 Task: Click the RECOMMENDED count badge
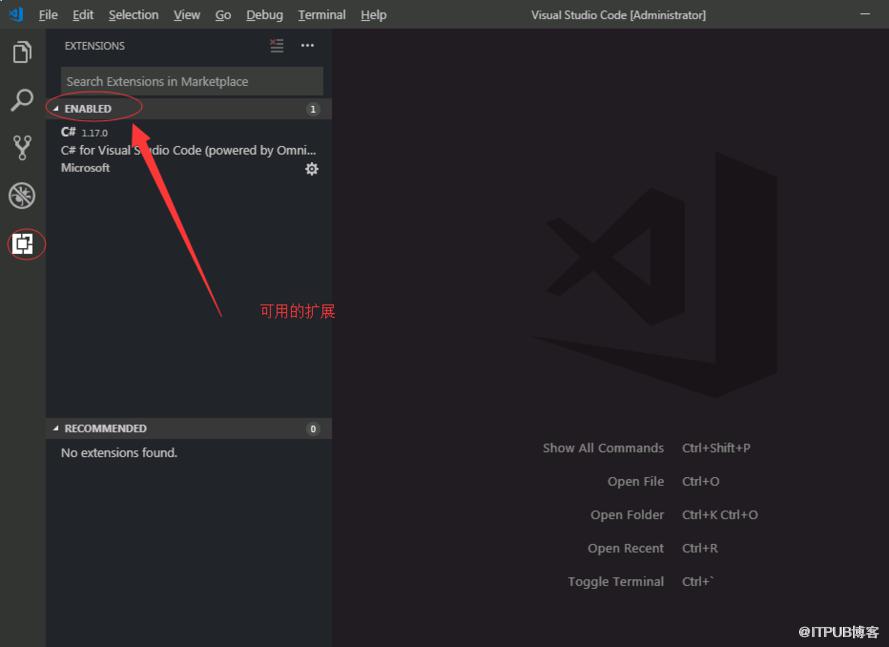(x=312, y=429)
